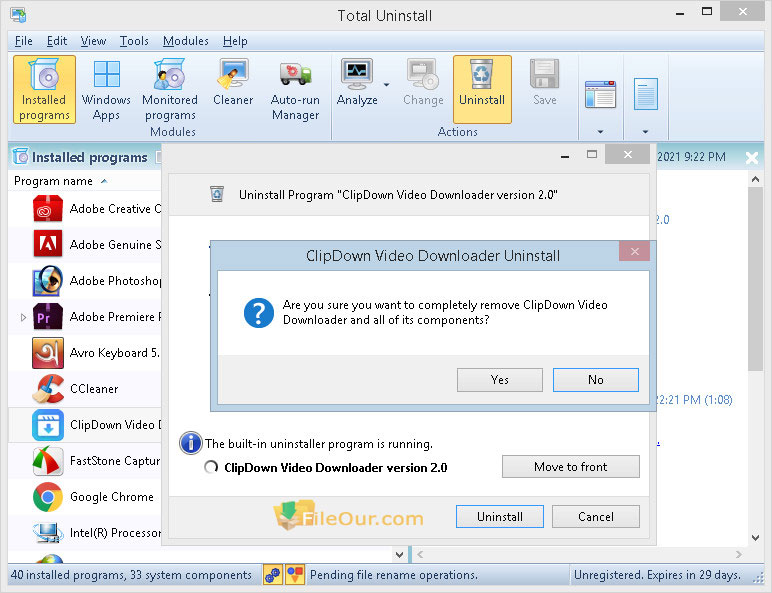
Task: Click the list panel down chevron
Action: click(400, 555)
